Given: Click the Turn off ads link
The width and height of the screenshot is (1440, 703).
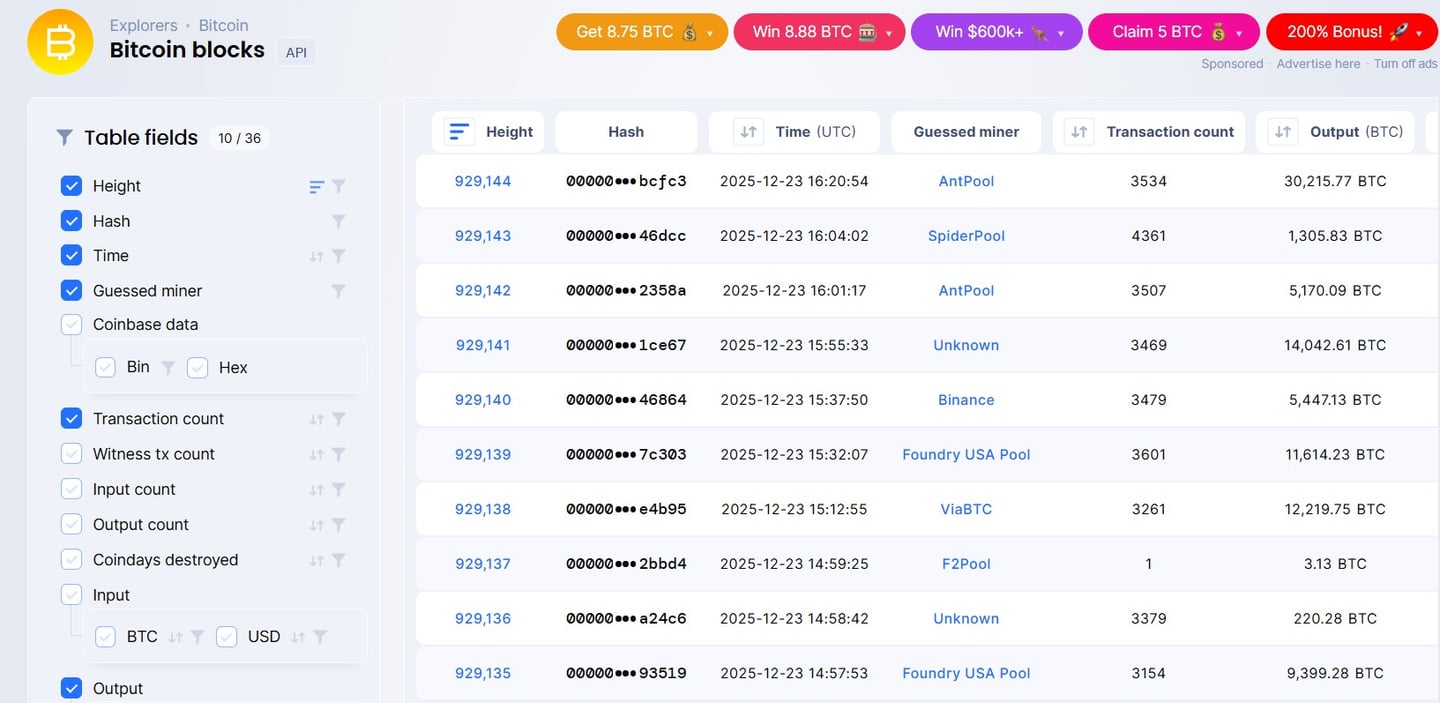Looking at the screenshot, I should coord(1405,63).
